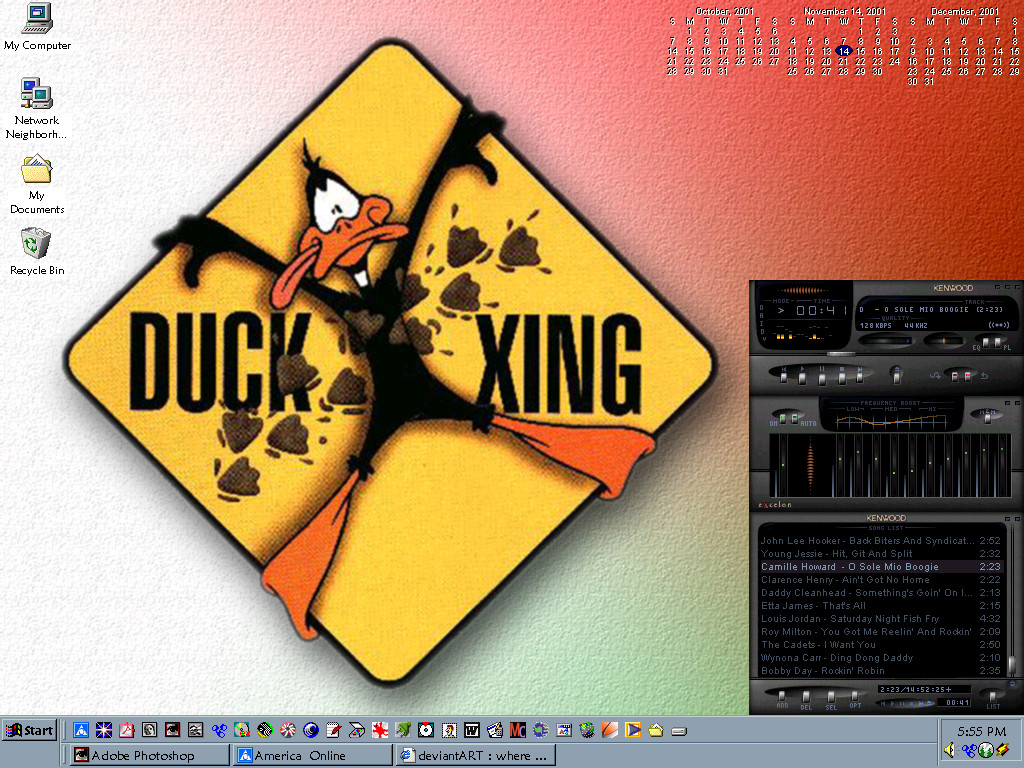Click the 00:41 time display in main player
Image resolution: width=1024 pixels, height=768 pixels.
point(820,311)
